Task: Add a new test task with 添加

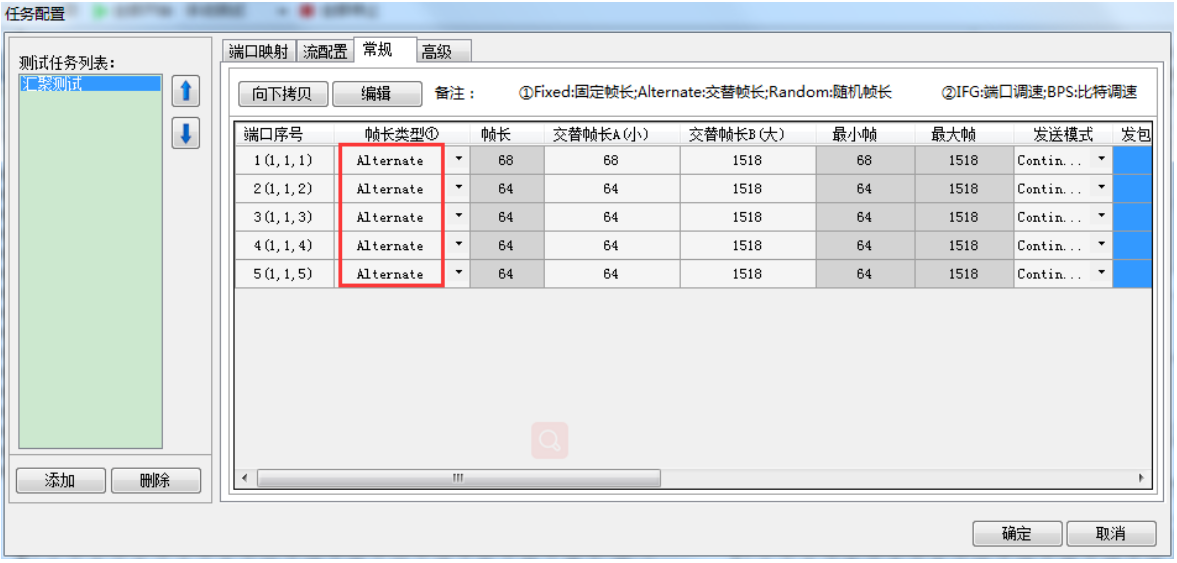Action: pos(60,481)
